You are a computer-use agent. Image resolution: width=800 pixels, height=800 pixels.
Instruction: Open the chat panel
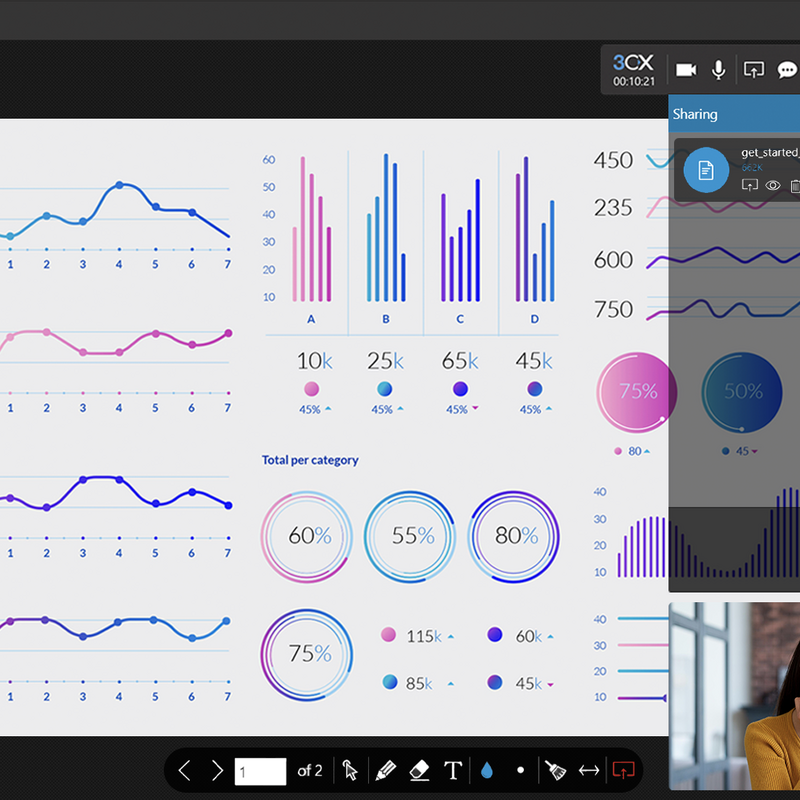(787, 69)
